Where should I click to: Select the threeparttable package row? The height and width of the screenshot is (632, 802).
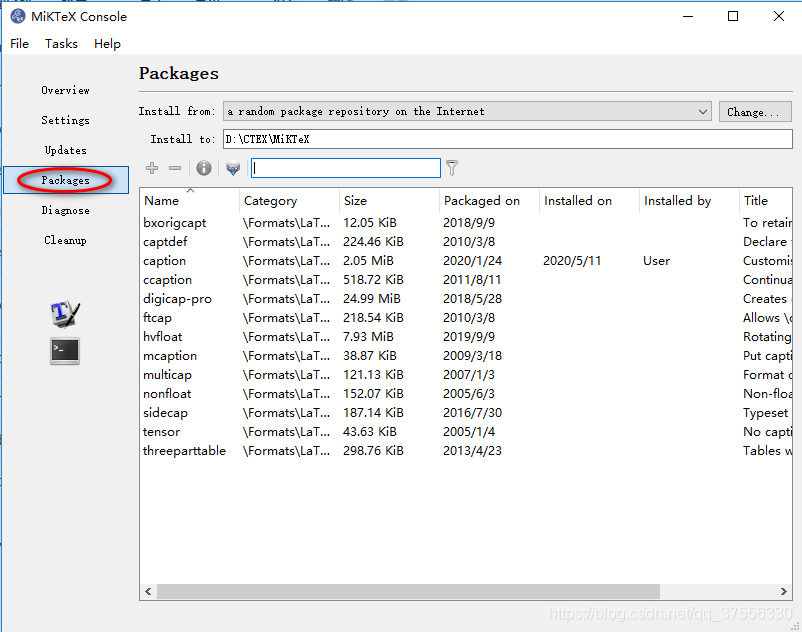pos(466,451)
